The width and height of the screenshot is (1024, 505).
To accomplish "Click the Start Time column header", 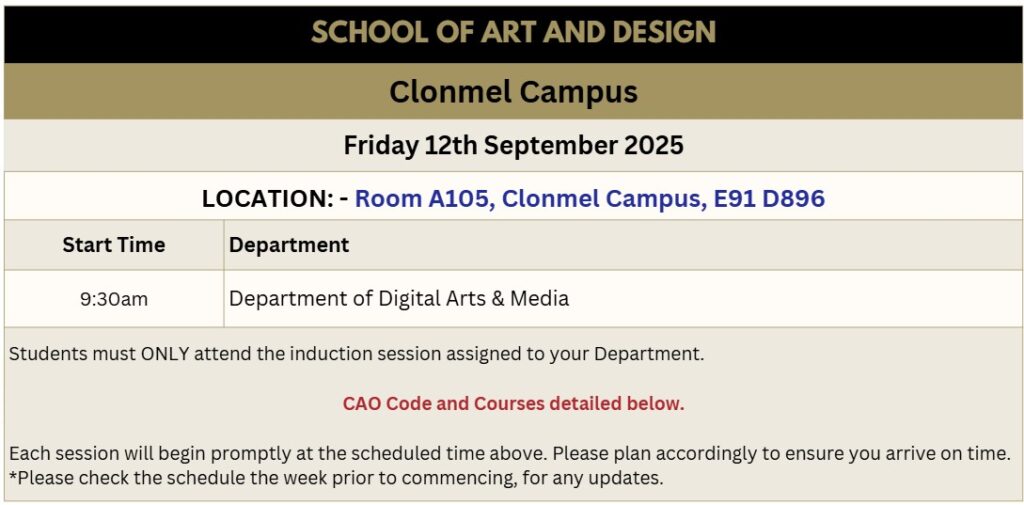I will (114, 245).
